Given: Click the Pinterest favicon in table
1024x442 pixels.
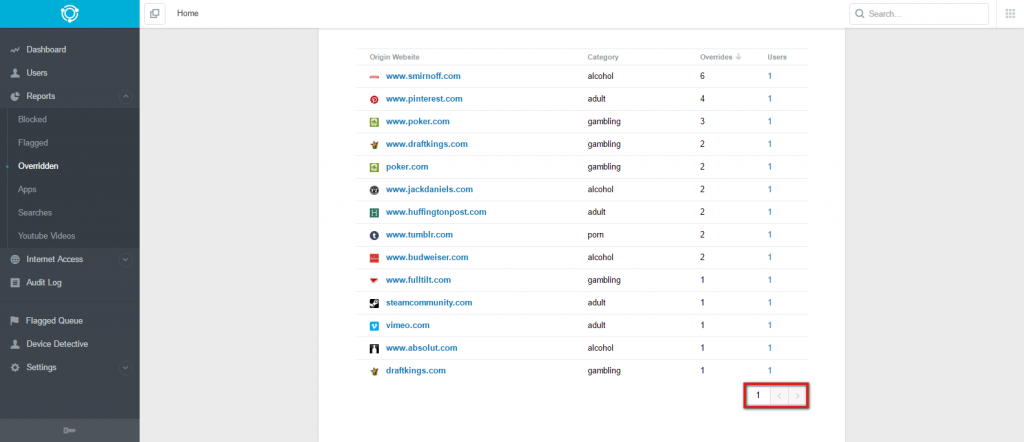Looking at the screenshot, I should point(374,99).
